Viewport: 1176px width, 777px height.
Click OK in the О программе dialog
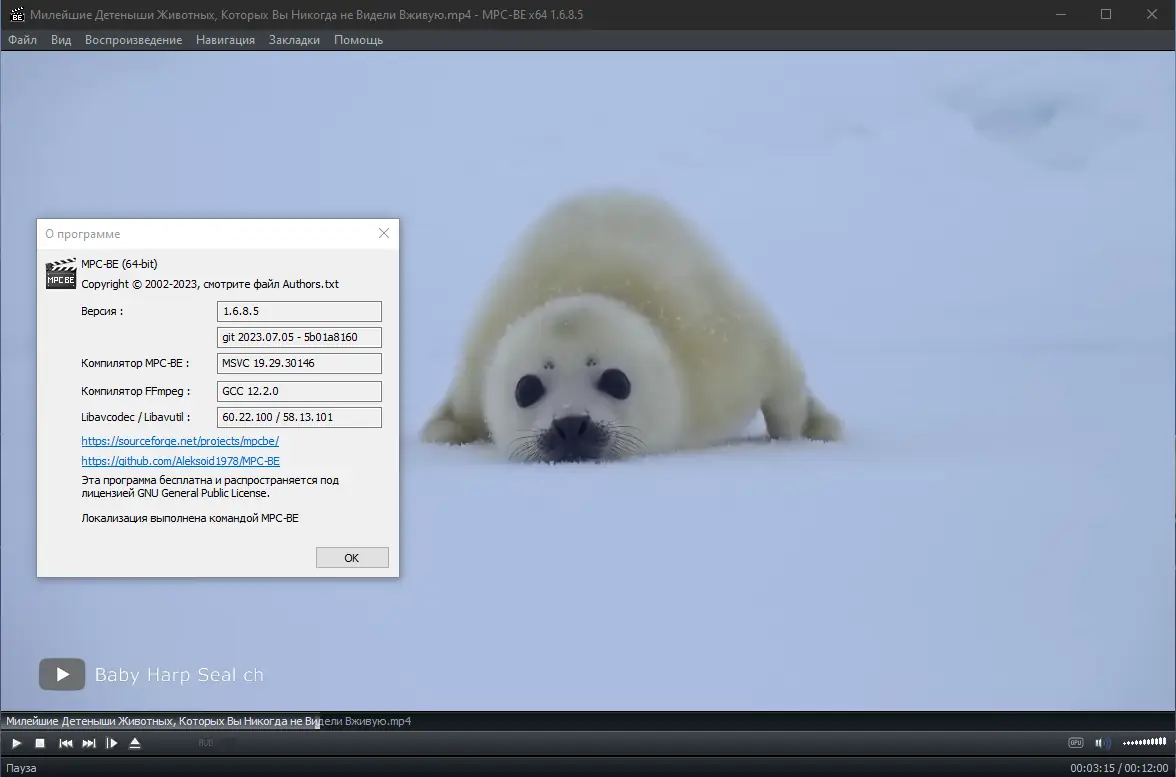(351, 558)
